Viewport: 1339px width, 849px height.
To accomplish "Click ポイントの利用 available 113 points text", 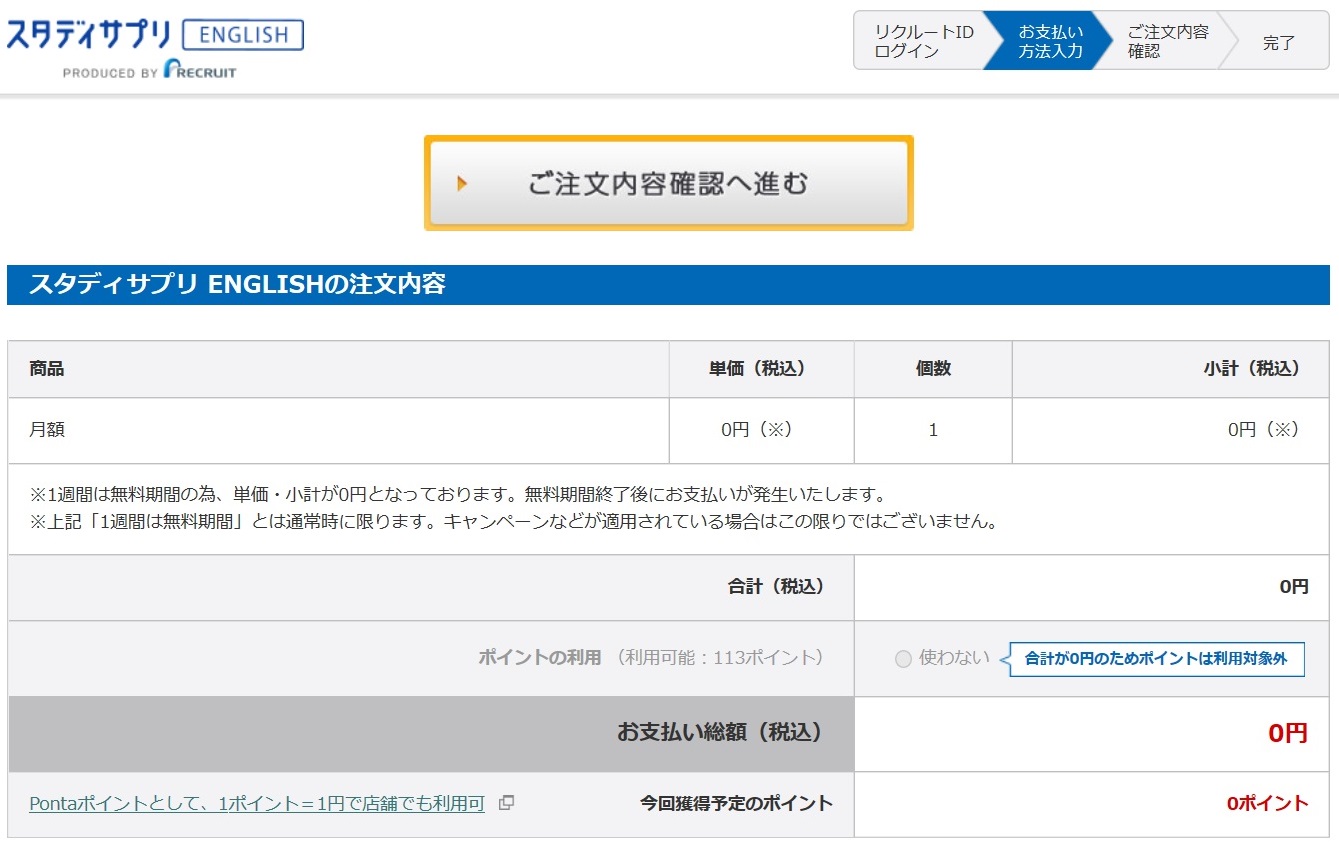I will click(x=651, y=658).
